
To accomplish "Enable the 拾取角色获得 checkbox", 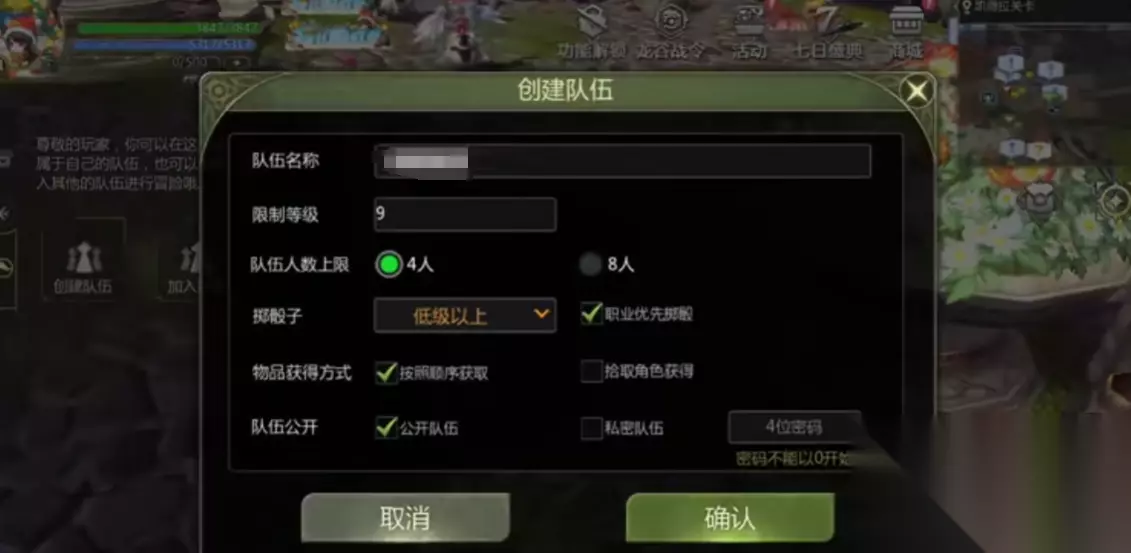I will [591, 371].
